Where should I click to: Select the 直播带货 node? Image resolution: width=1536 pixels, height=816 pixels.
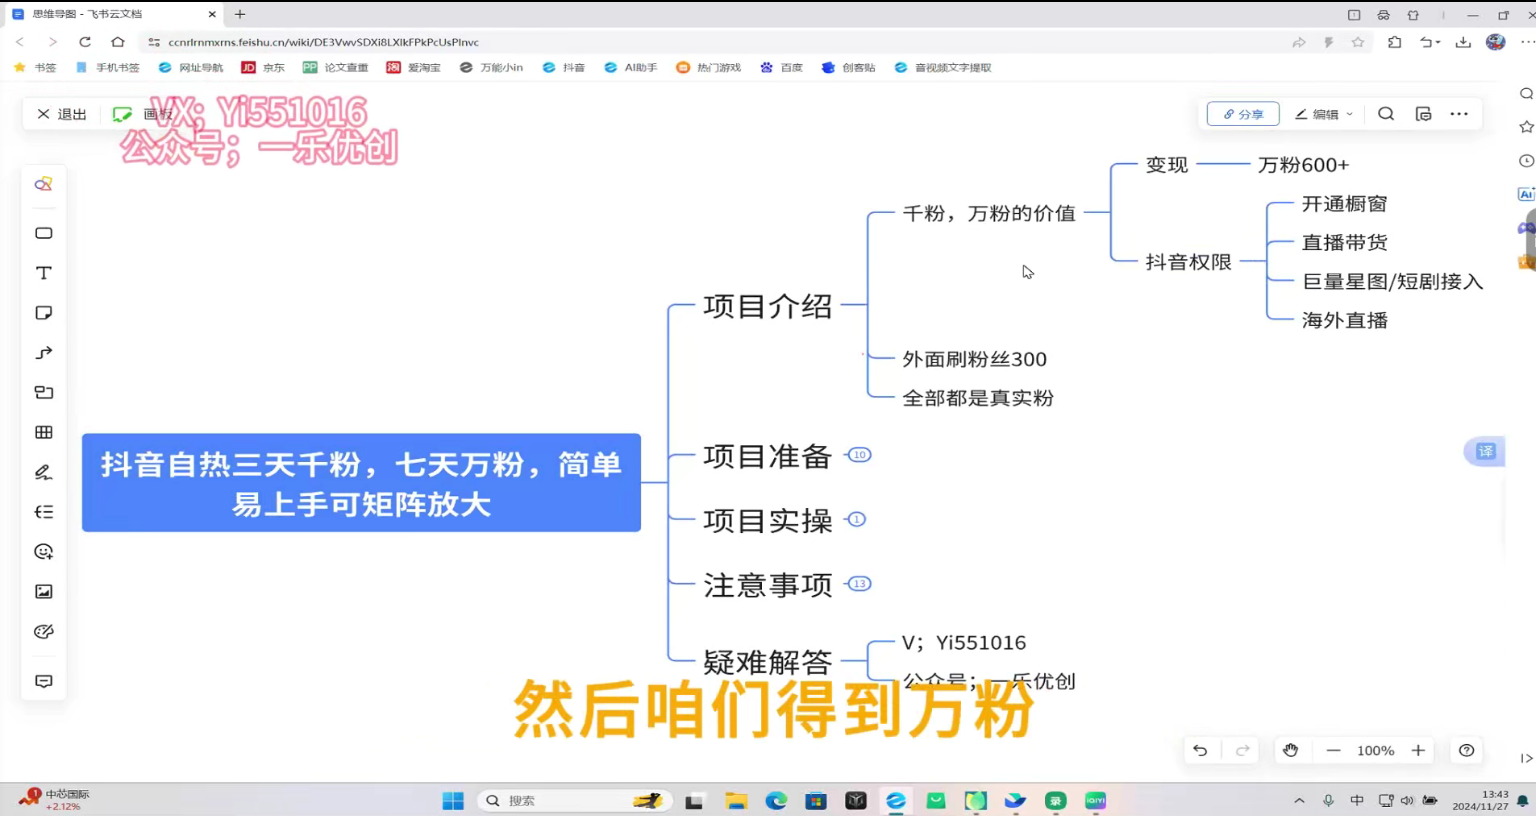(x=1344, y=243)
